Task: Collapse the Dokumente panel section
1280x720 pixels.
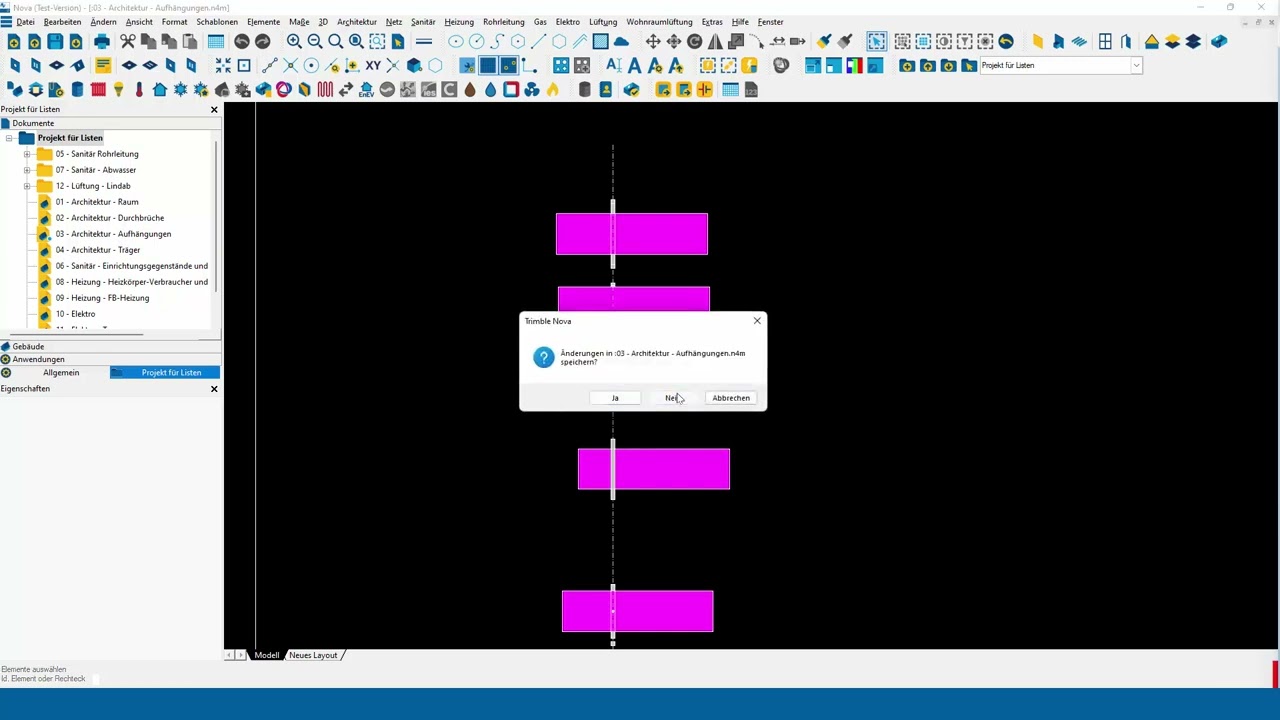Action: 110,123
